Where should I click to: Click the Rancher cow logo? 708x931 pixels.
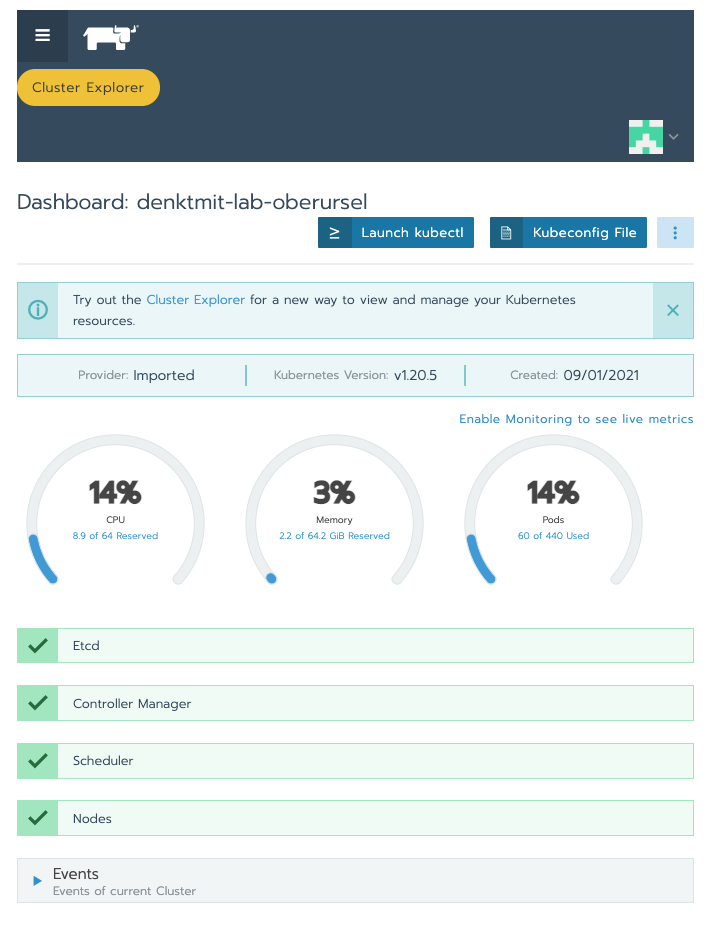coord(109,37)
